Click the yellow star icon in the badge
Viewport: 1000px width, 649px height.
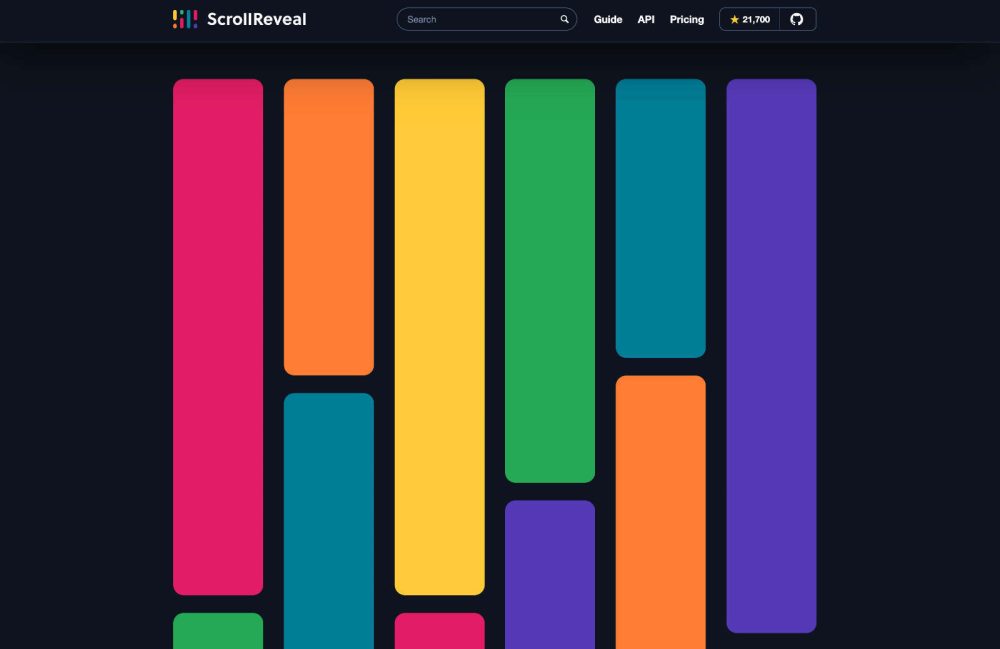733,18
